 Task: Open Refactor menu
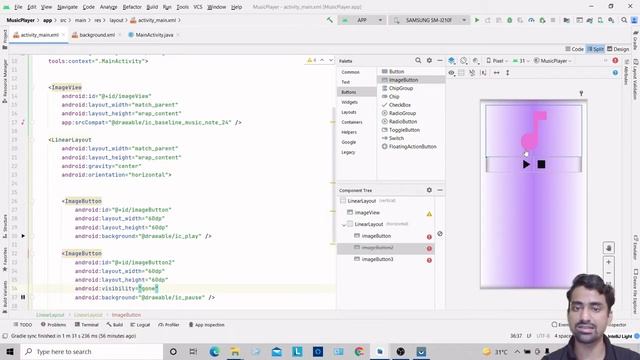132,7
